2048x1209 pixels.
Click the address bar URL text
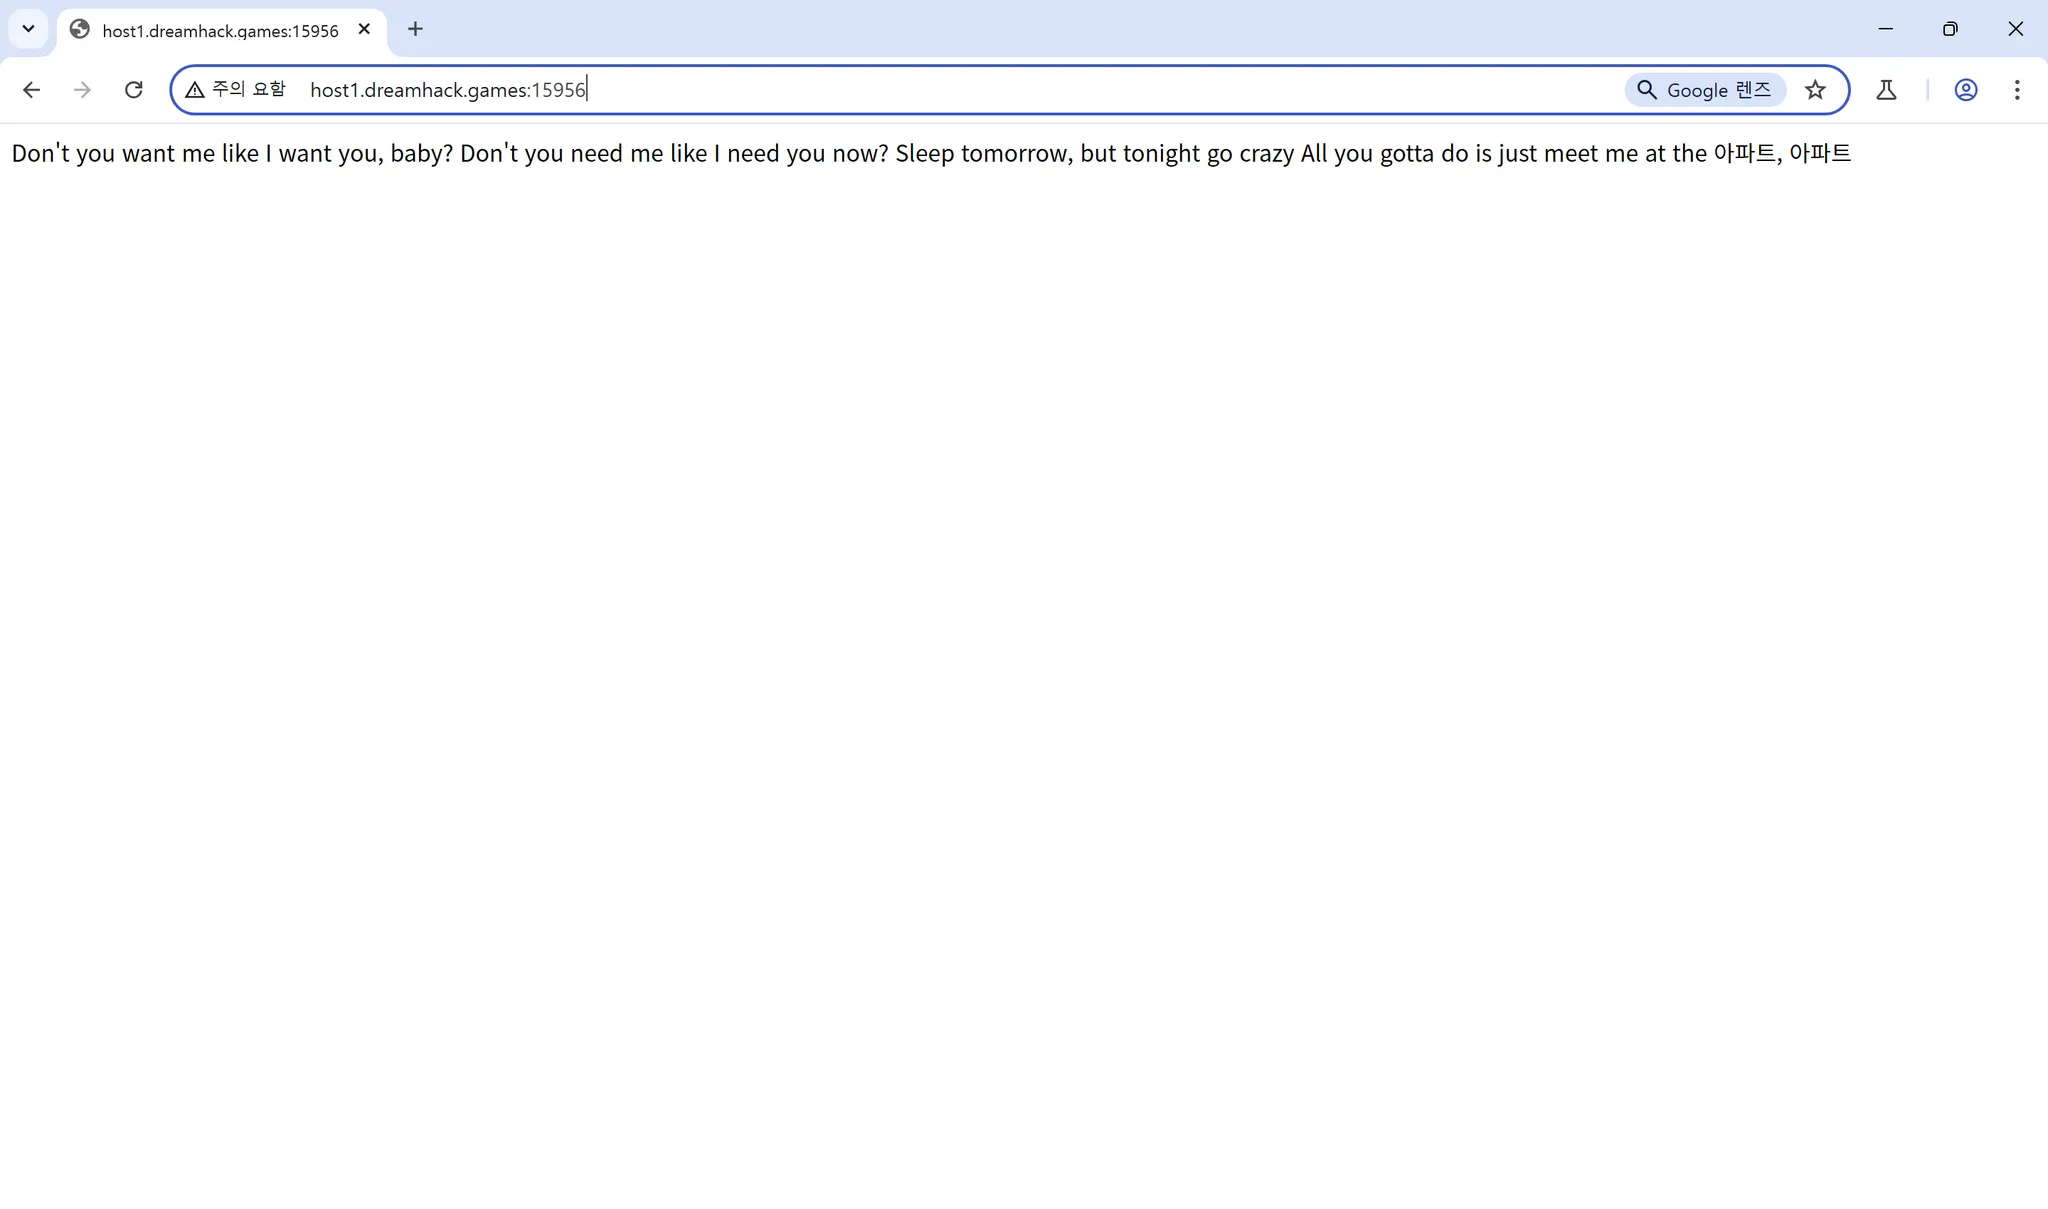pos(447,90)
